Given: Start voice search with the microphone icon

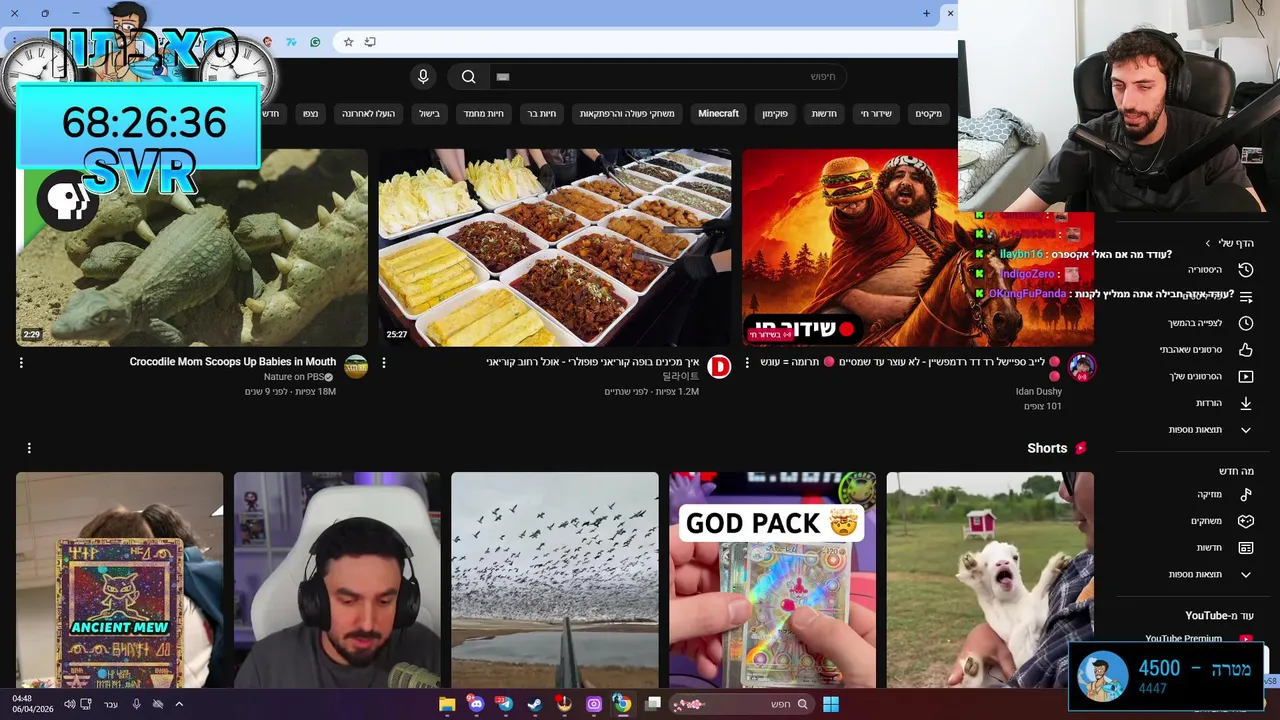Looking at the screenshot, I should (x=423, y=77).
